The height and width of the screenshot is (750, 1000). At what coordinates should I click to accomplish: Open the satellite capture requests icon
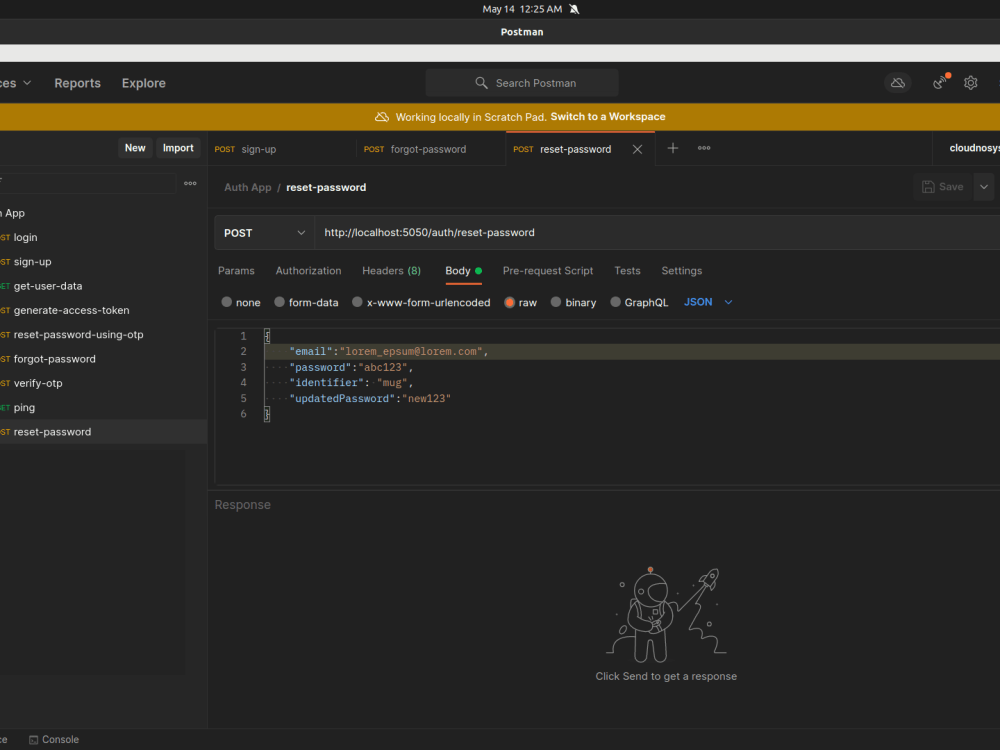point(939,83)
